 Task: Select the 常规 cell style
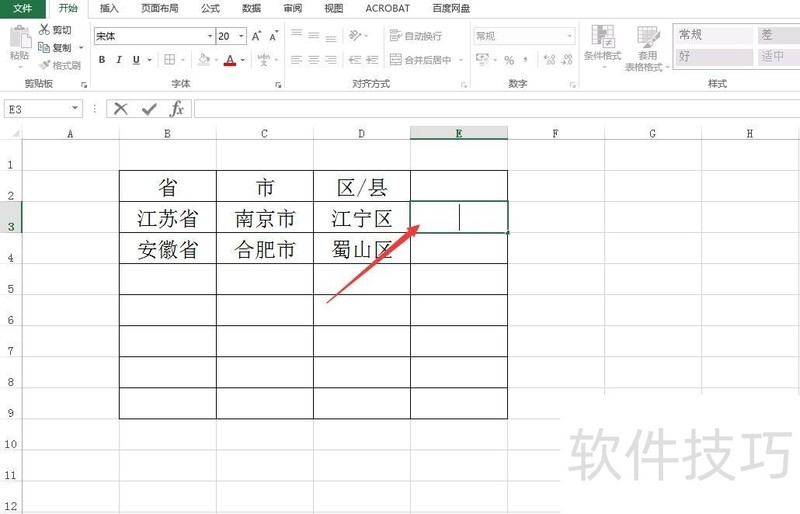click(714, 35)
